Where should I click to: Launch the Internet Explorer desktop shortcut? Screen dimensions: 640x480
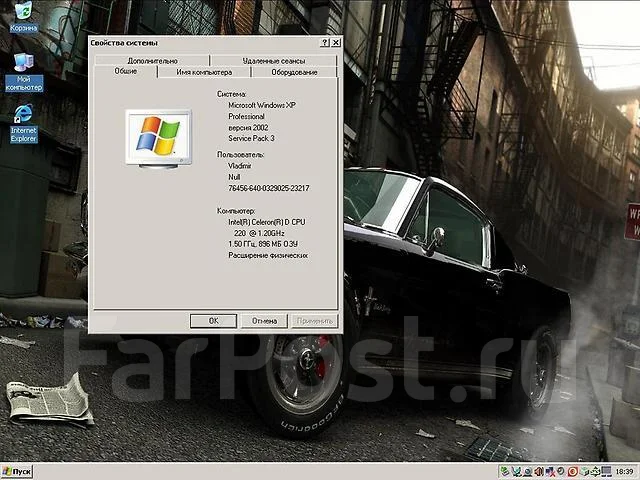(x=23, y=123)
